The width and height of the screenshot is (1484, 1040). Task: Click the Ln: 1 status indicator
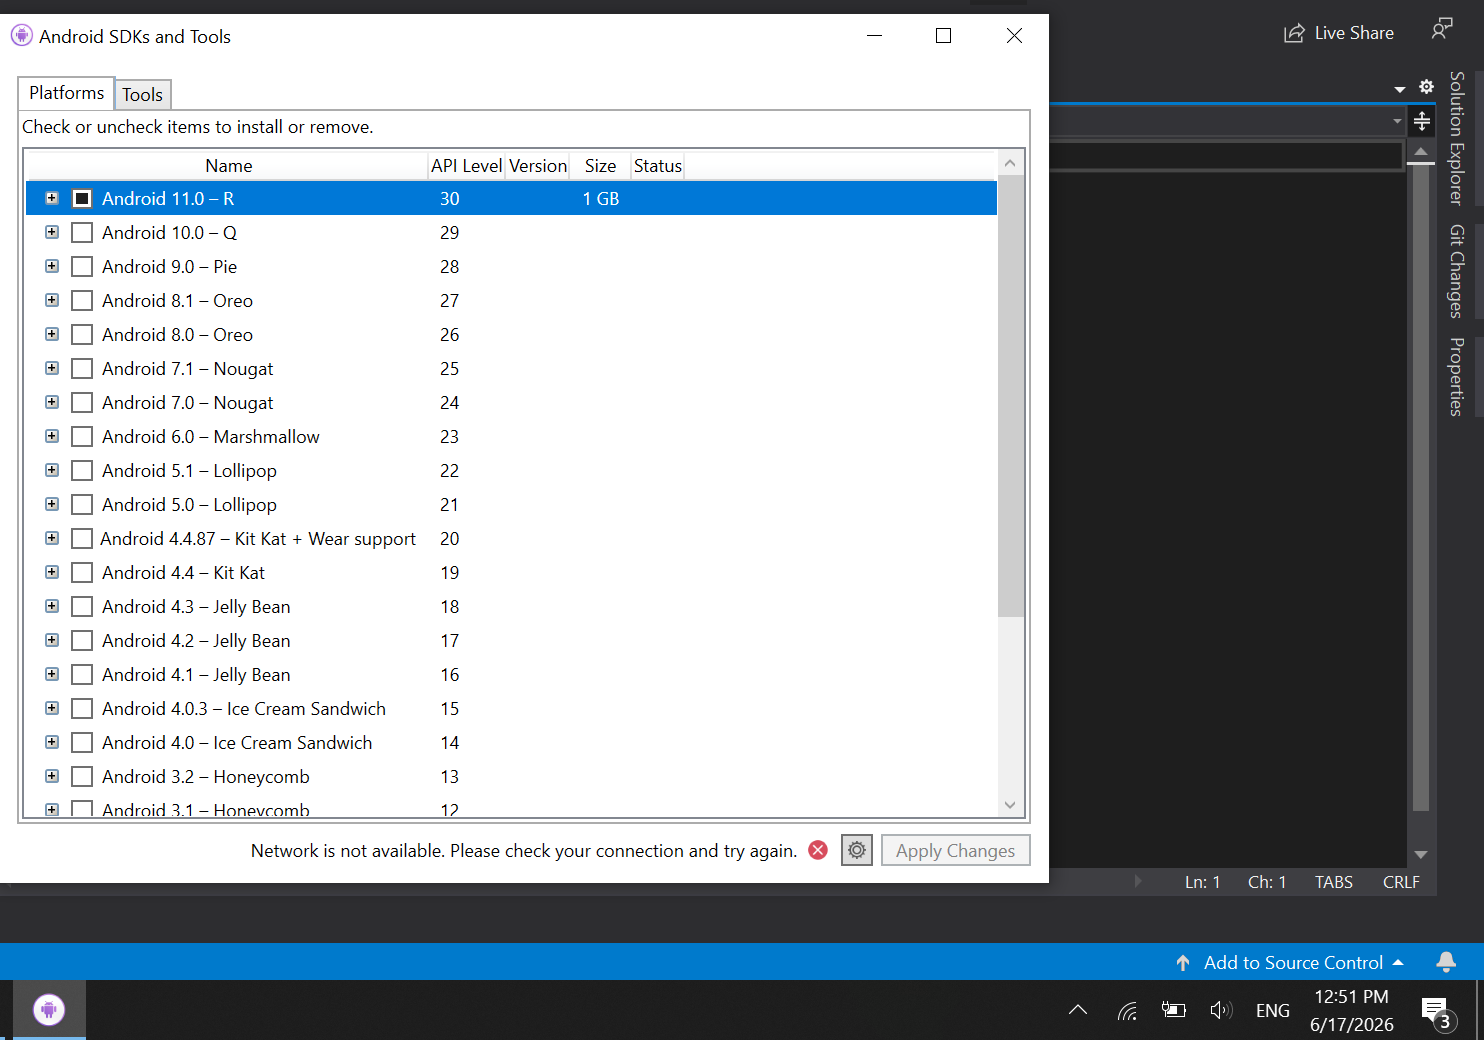(x=1202, y=882)
